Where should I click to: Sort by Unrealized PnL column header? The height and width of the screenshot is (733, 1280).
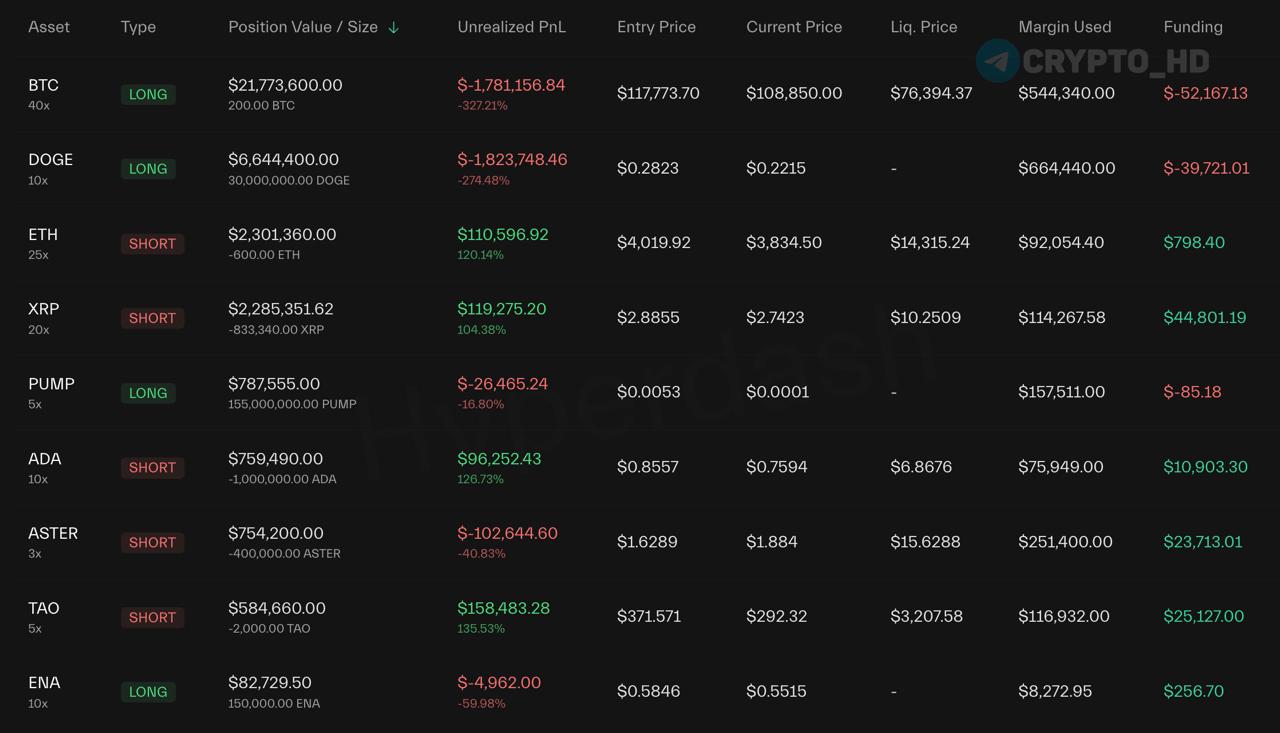coord(511,27)
